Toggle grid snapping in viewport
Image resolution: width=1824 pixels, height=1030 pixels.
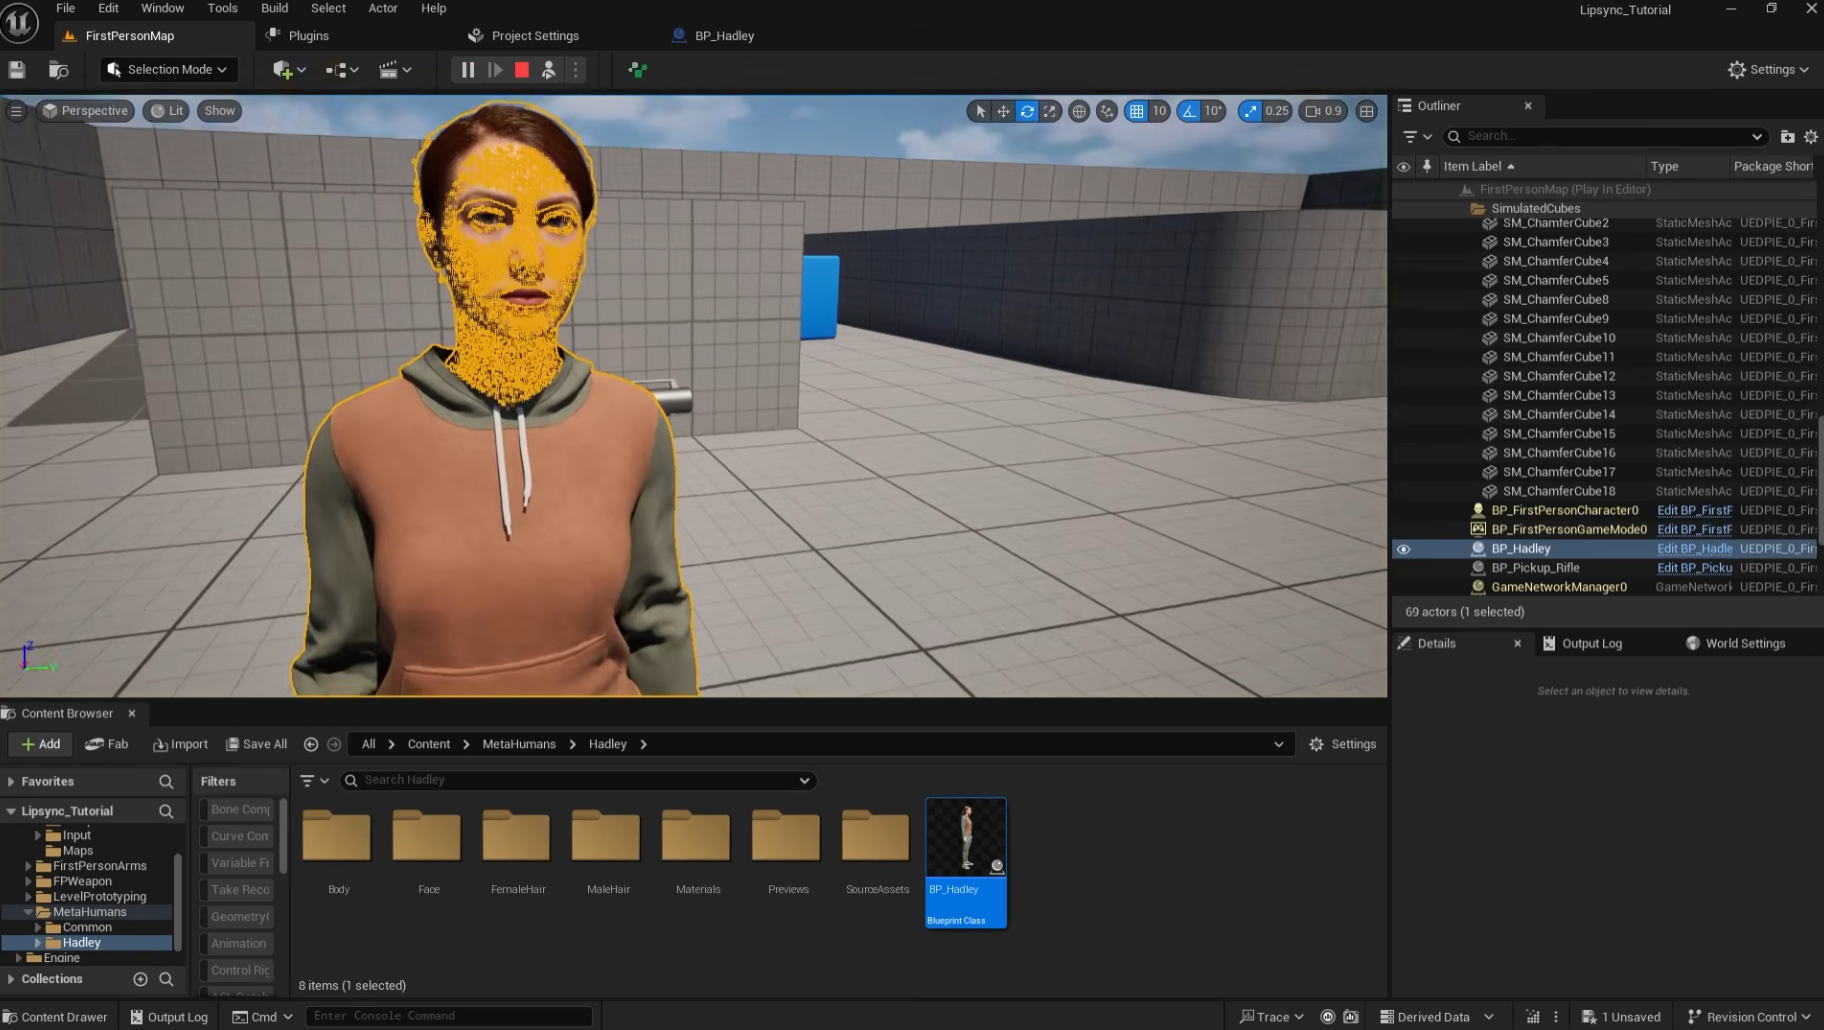click(1136, 111)
